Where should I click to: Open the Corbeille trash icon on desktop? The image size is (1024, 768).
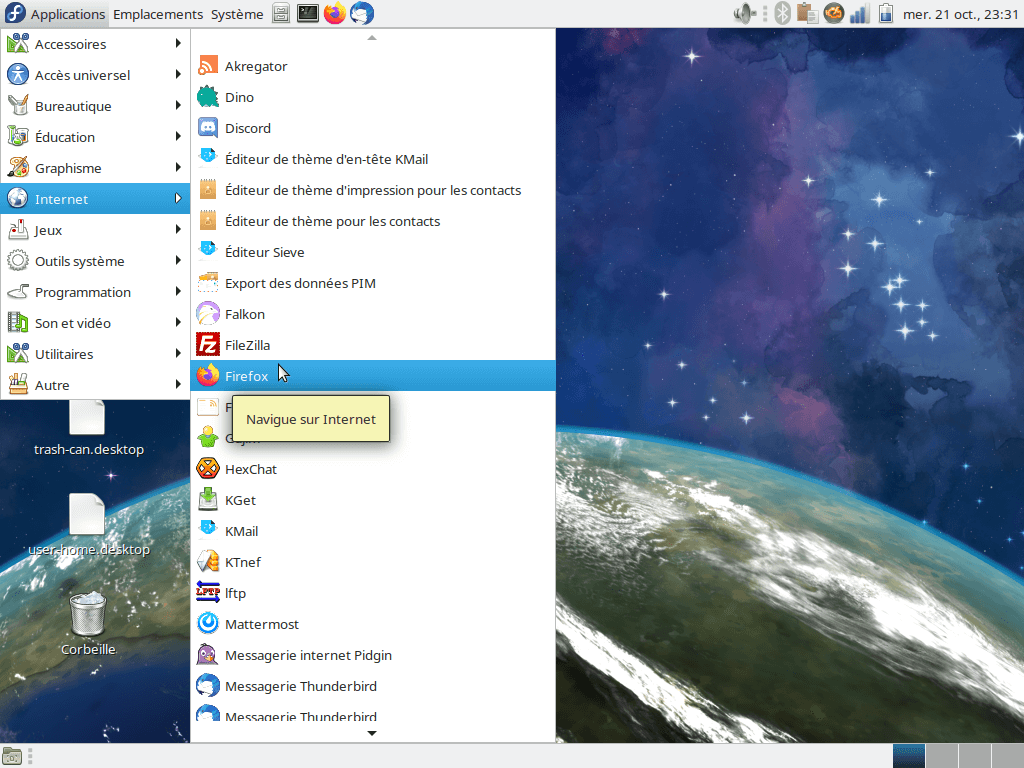coord(88,623)
